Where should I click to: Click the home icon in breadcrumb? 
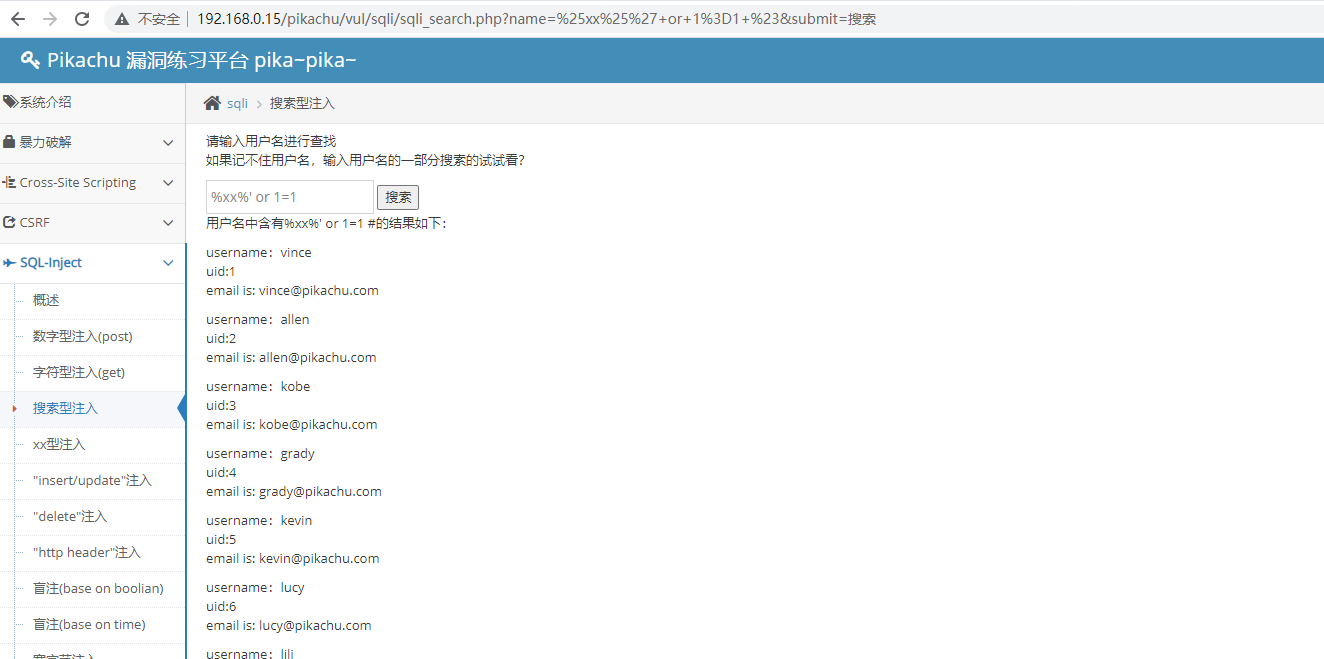tap(212, 103)
